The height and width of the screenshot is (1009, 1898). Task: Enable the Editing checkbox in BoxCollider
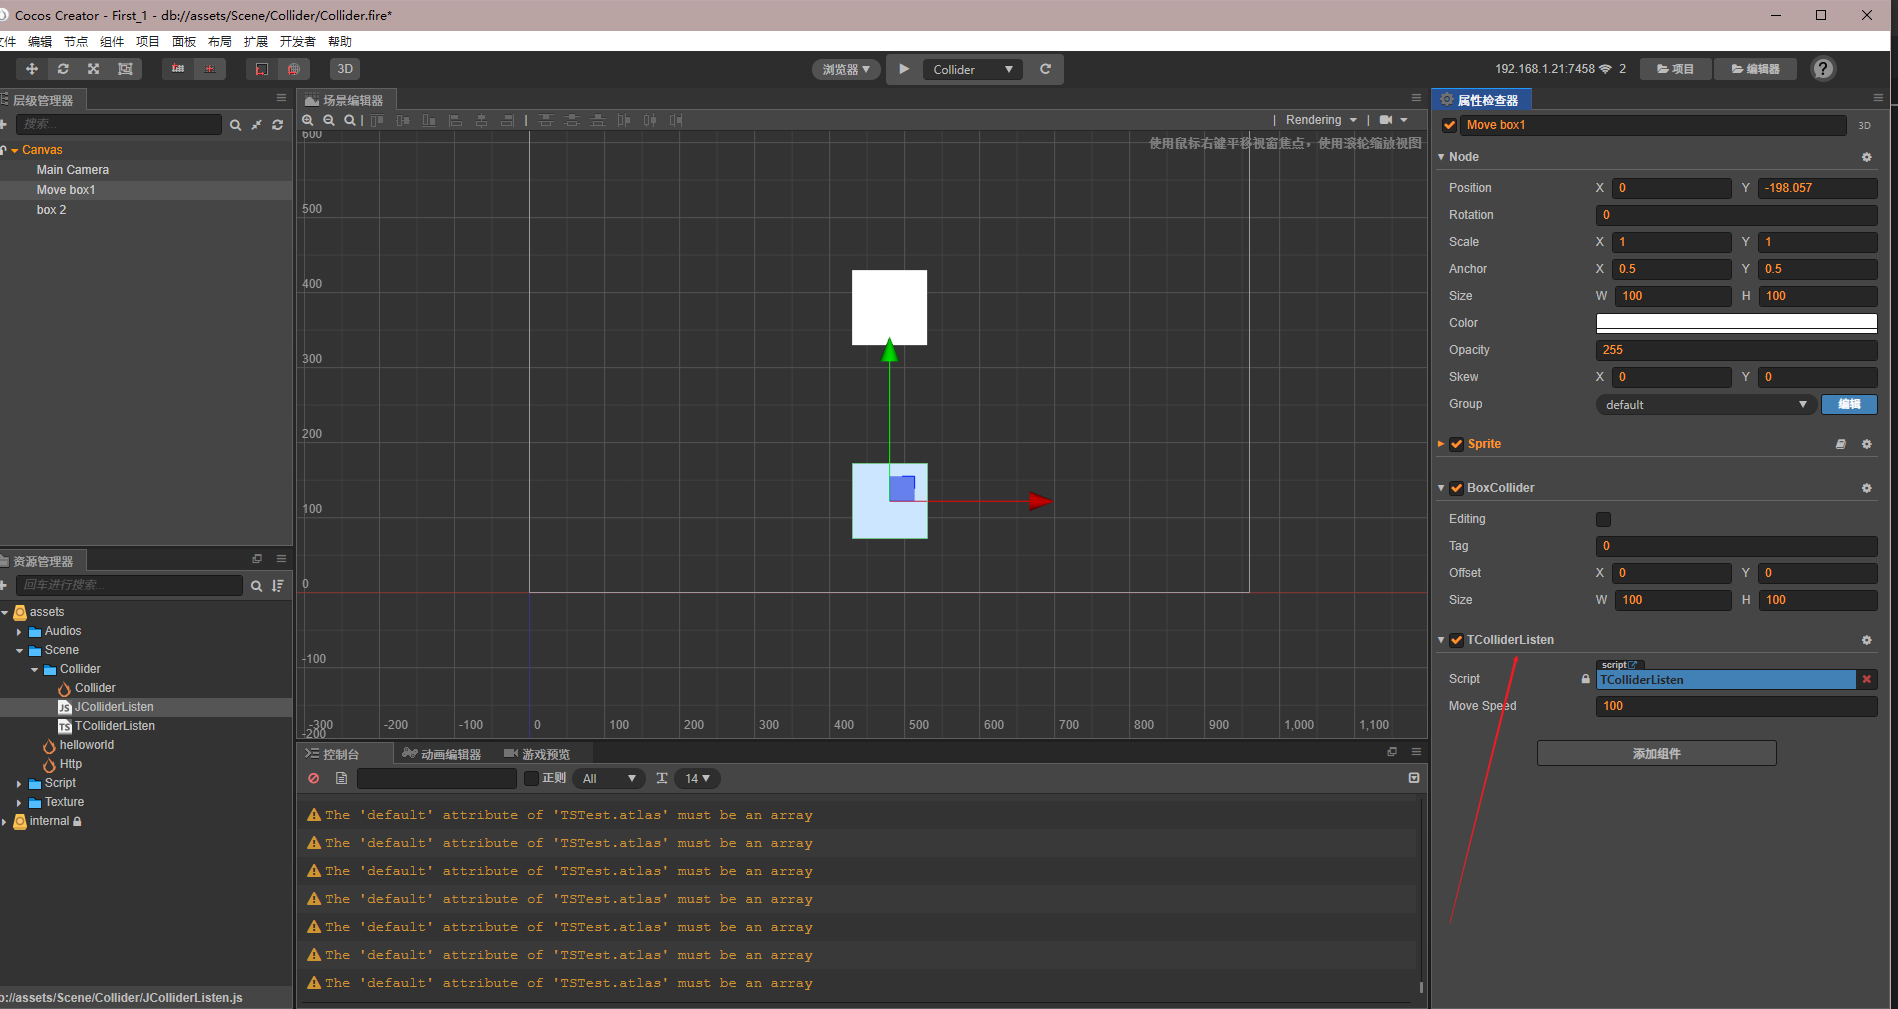[x=1603, y=519]
